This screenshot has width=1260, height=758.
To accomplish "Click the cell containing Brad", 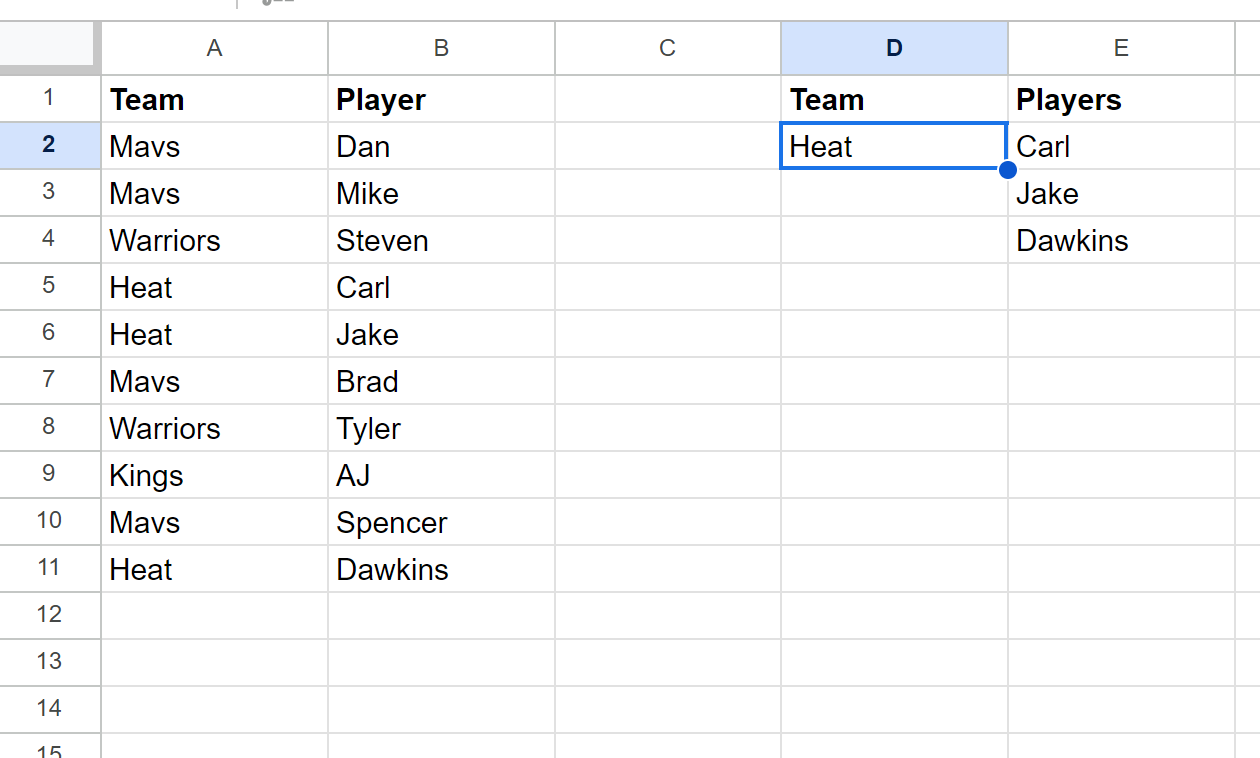I will coord(441,381).
